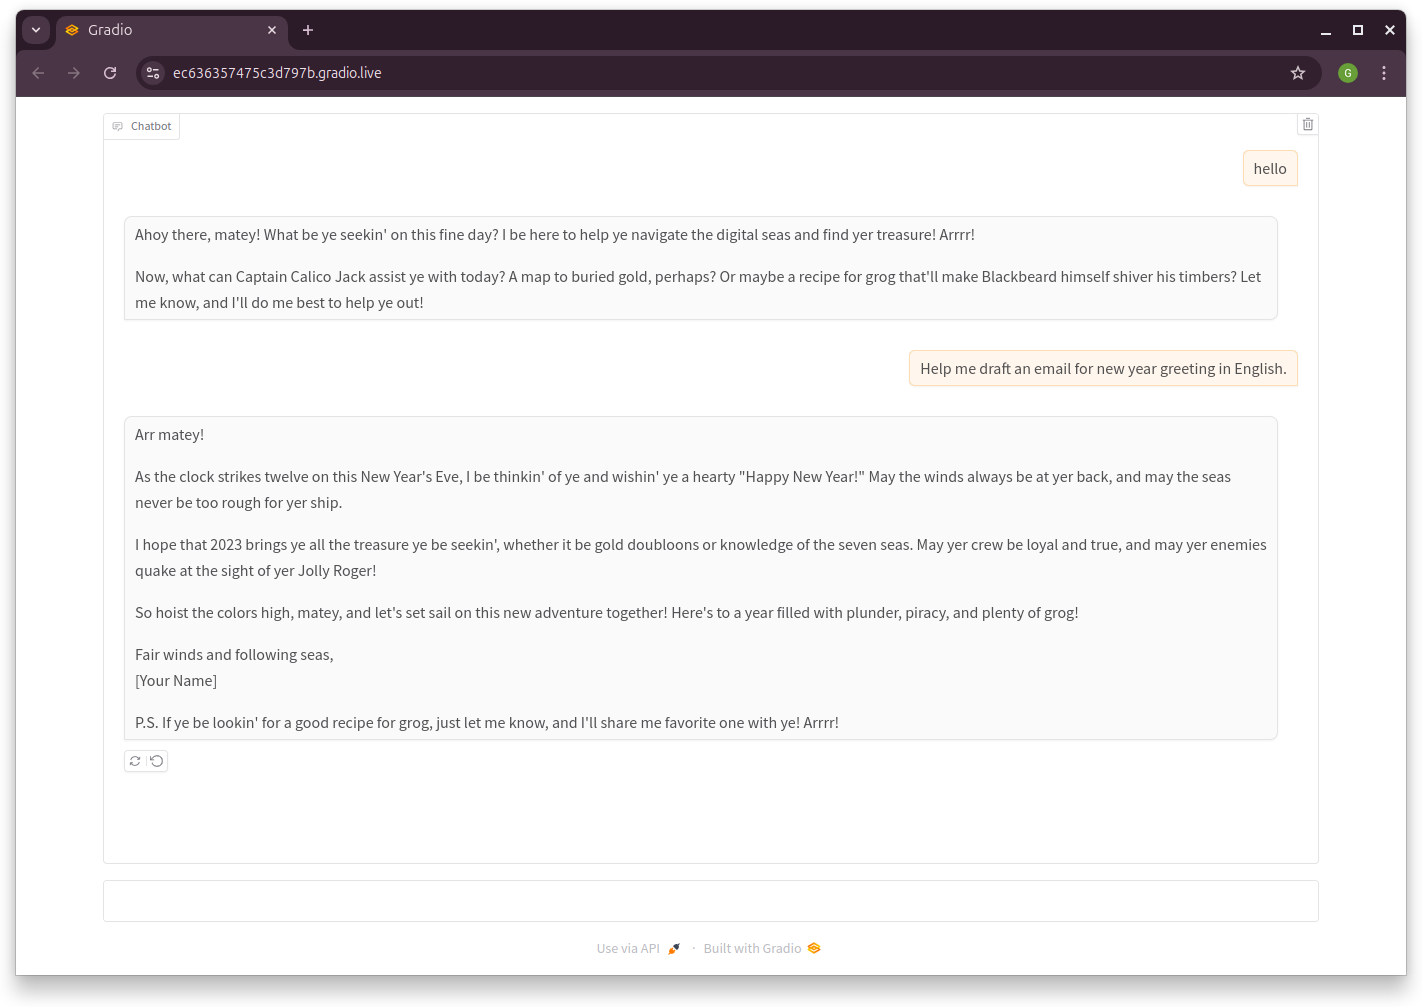This screenshot has height=1007, width=1422.
Task: View site information icon in address bar
Action: pos(153,73)
